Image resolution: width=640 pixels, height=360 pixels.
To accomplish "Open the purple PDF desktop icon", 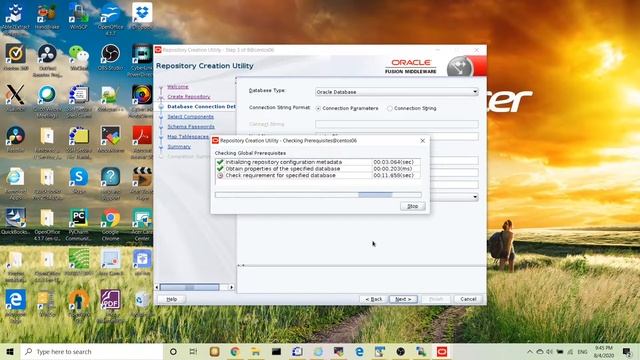I will (x=110, y=305).
